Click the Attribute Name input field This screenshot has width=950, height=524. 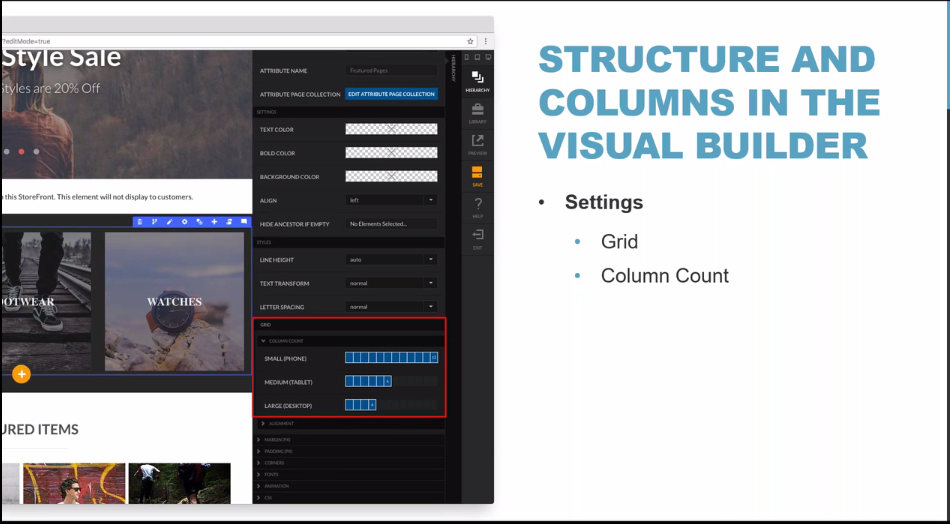tap(391, 70)
